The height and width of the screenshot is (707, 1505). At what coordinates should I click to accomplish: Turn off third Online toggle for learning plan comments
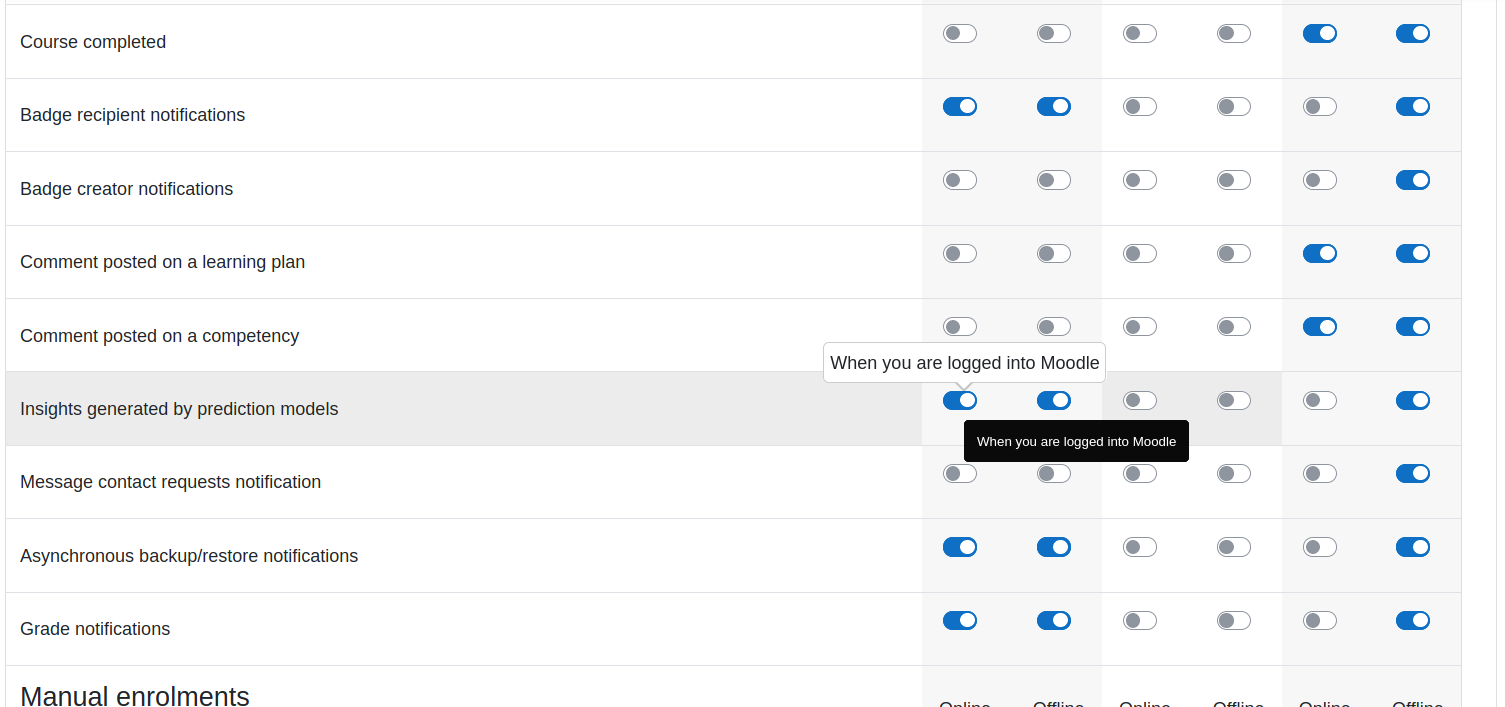(1320, 254)
